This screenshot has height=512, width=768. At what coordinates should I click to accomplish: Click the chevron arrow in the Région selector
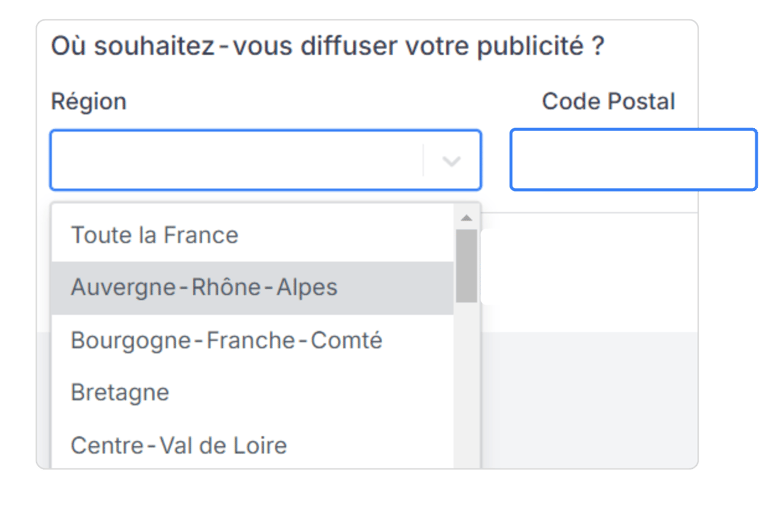coord(451,160)
